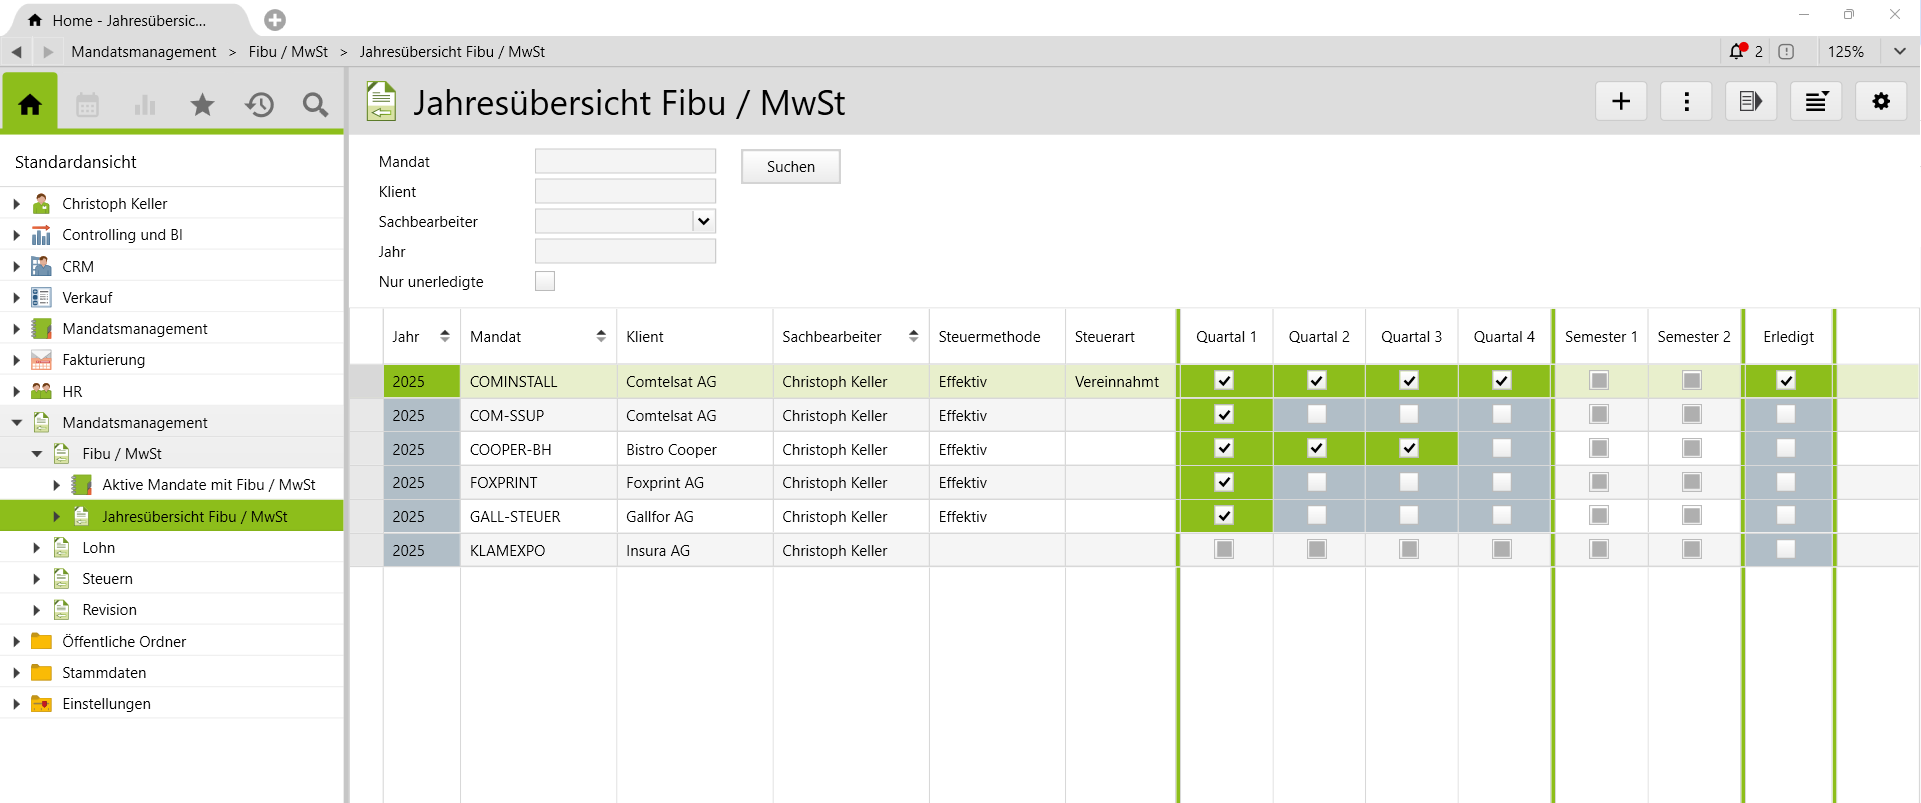Viewport: 1921px width, 803px height.
Task: Click the plus add-record button
Action: click(1621, 101)
